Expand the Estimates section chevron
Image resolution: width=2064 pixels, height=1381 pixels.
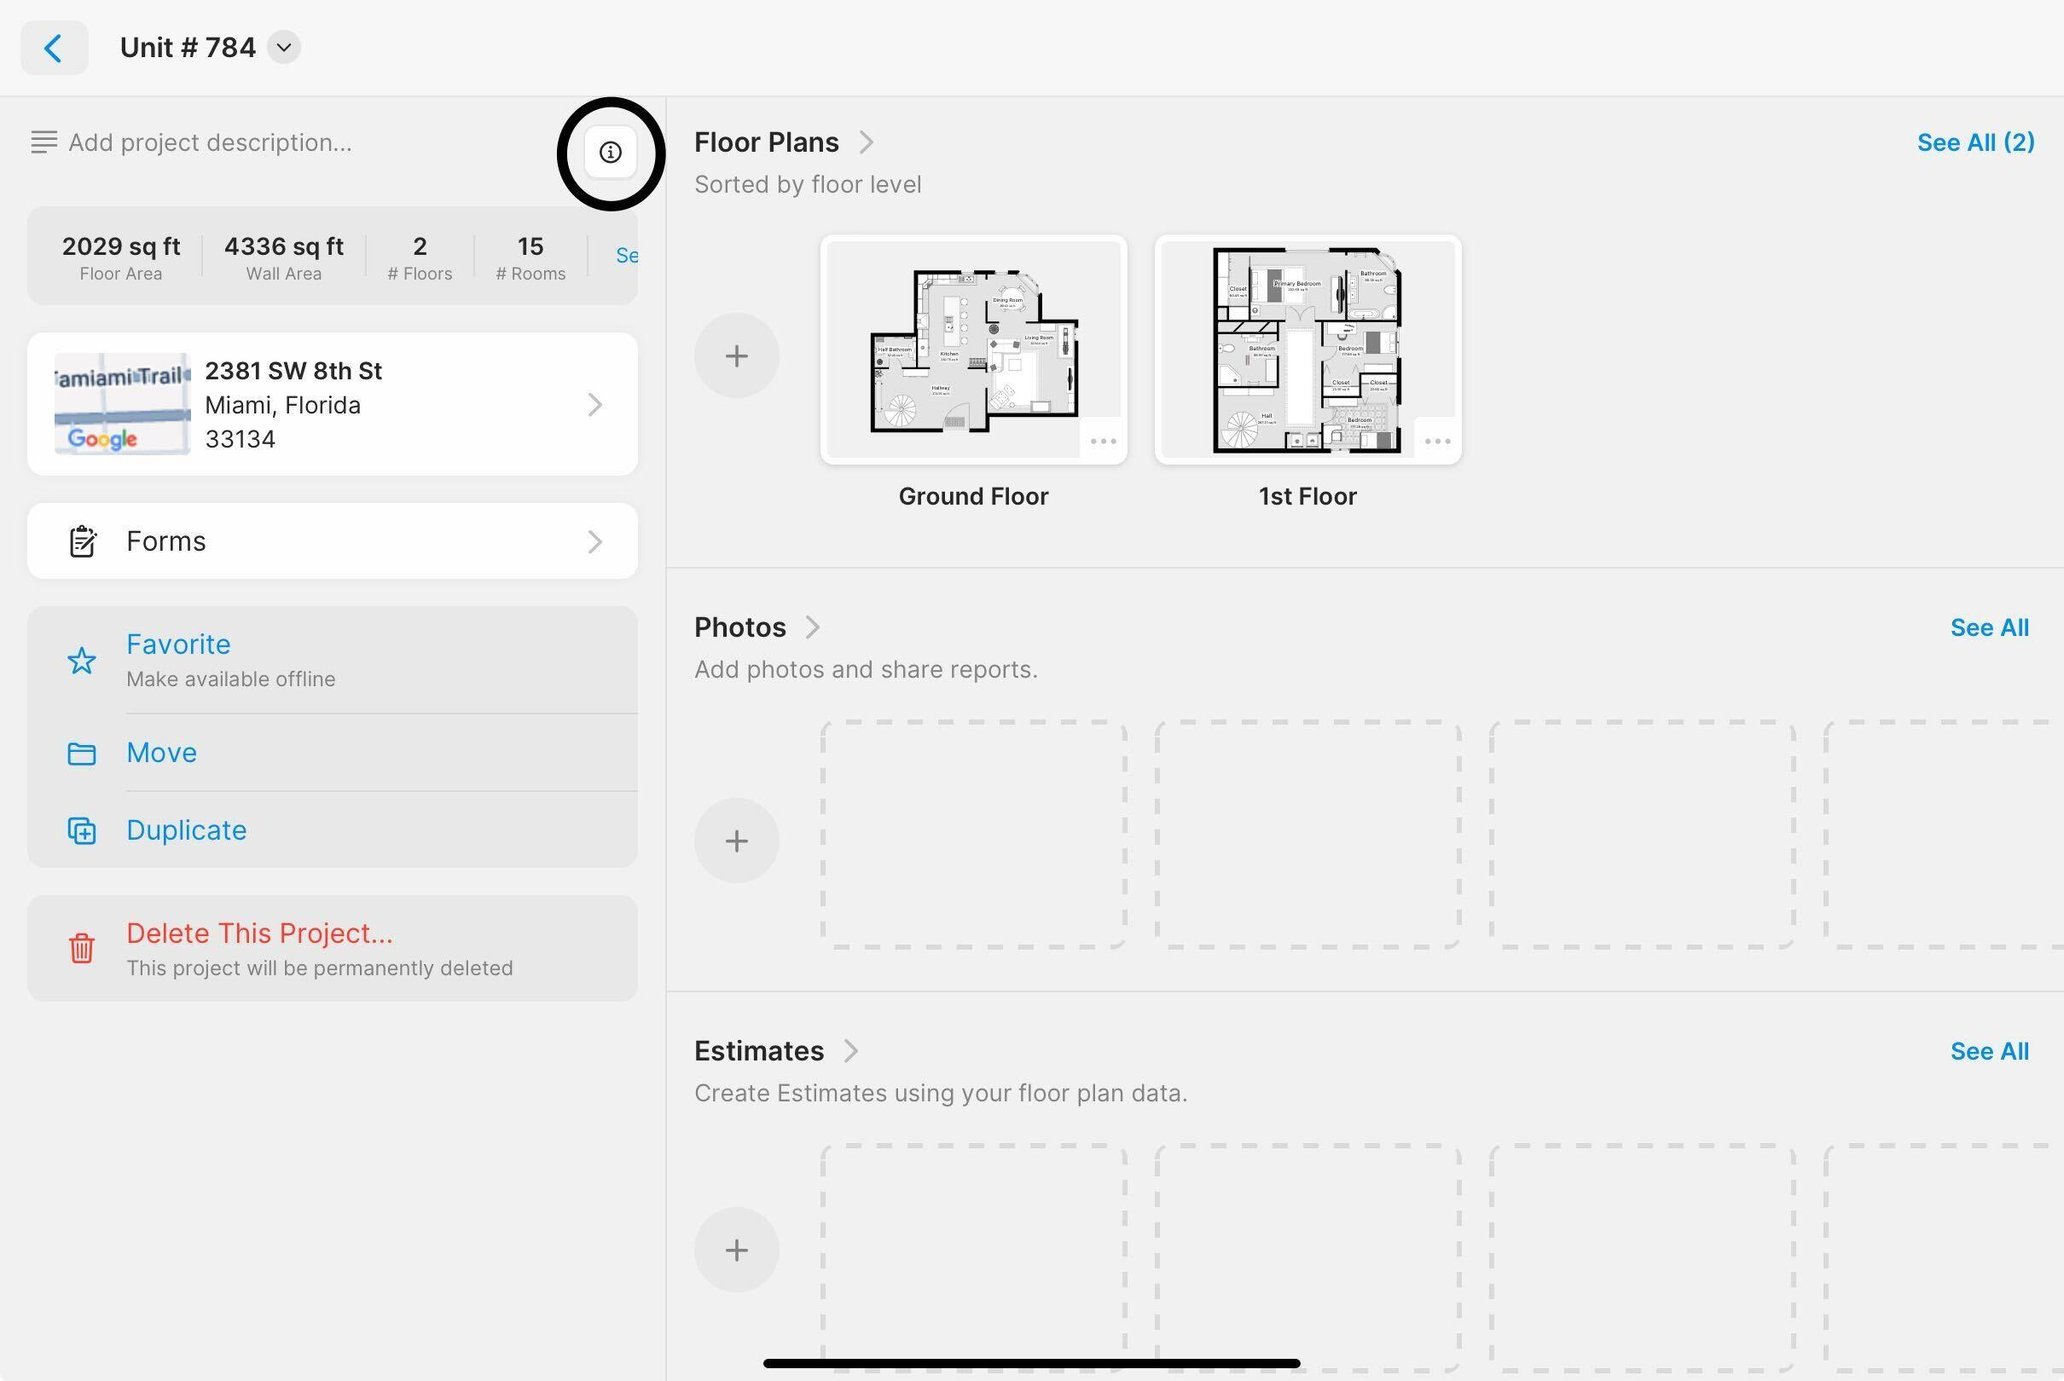click(x=851, y=1051)
